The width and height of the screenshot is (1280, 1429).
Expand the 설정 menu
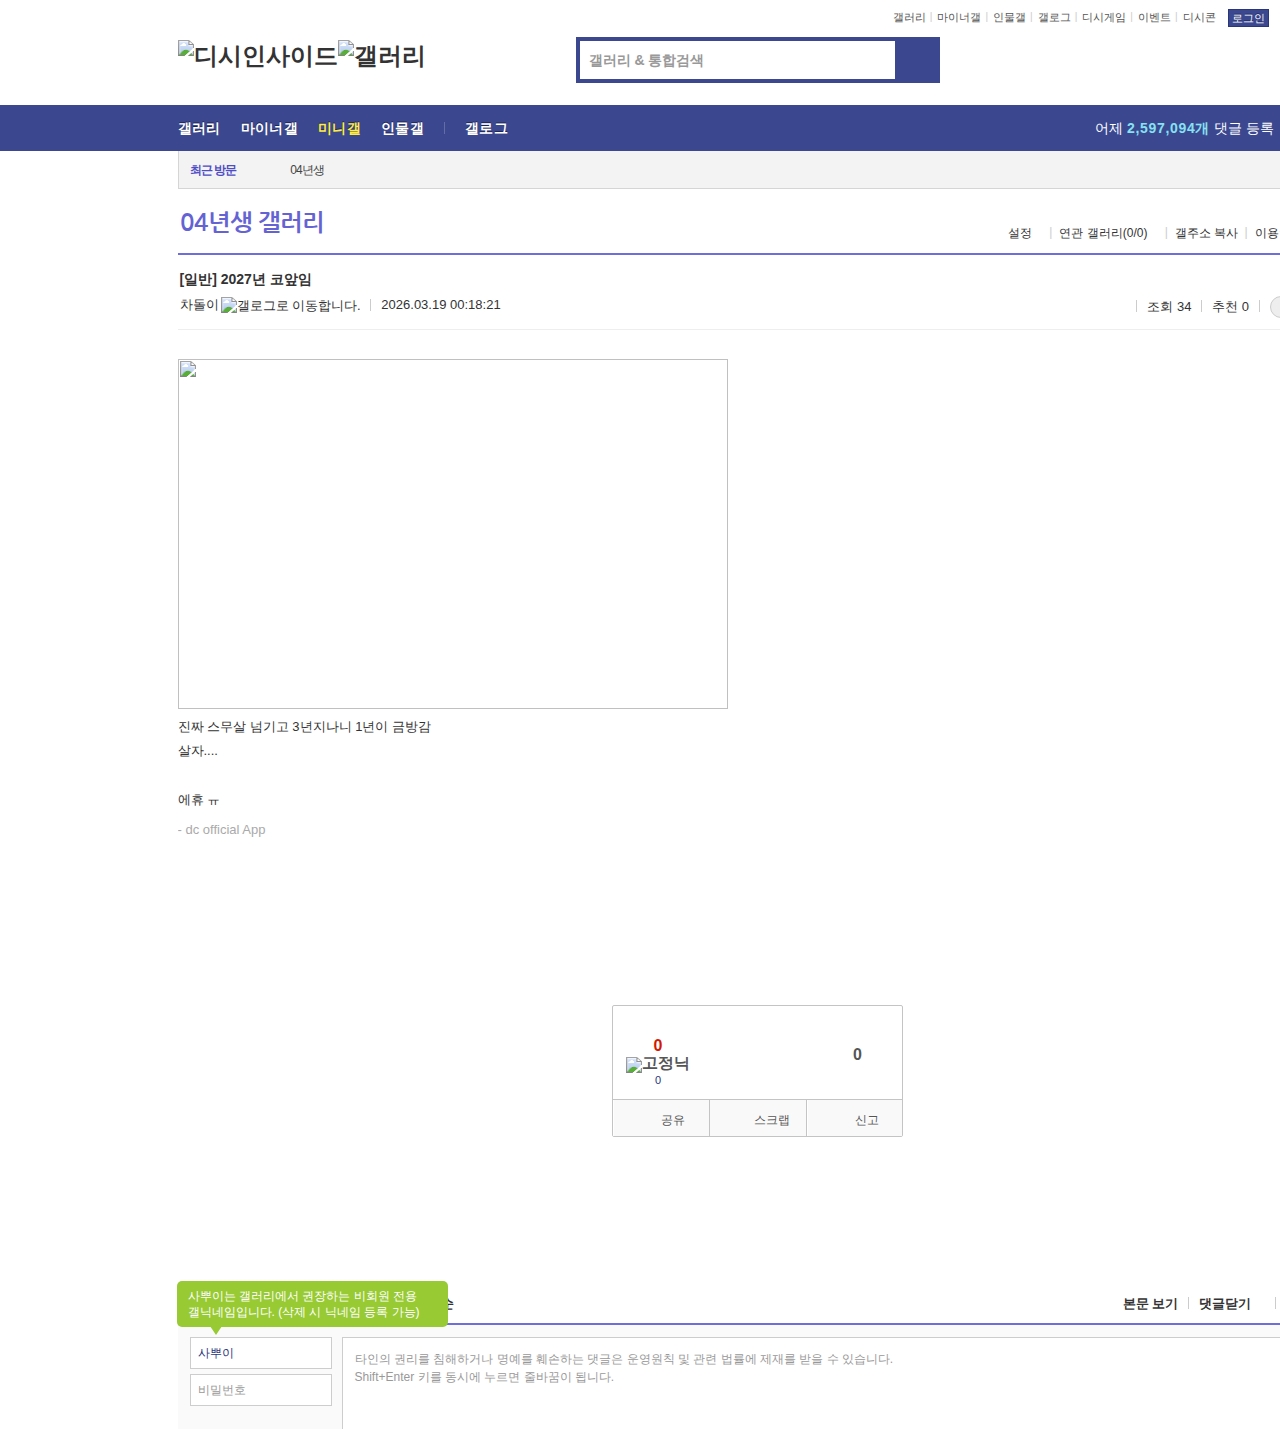pos(1020,233)
